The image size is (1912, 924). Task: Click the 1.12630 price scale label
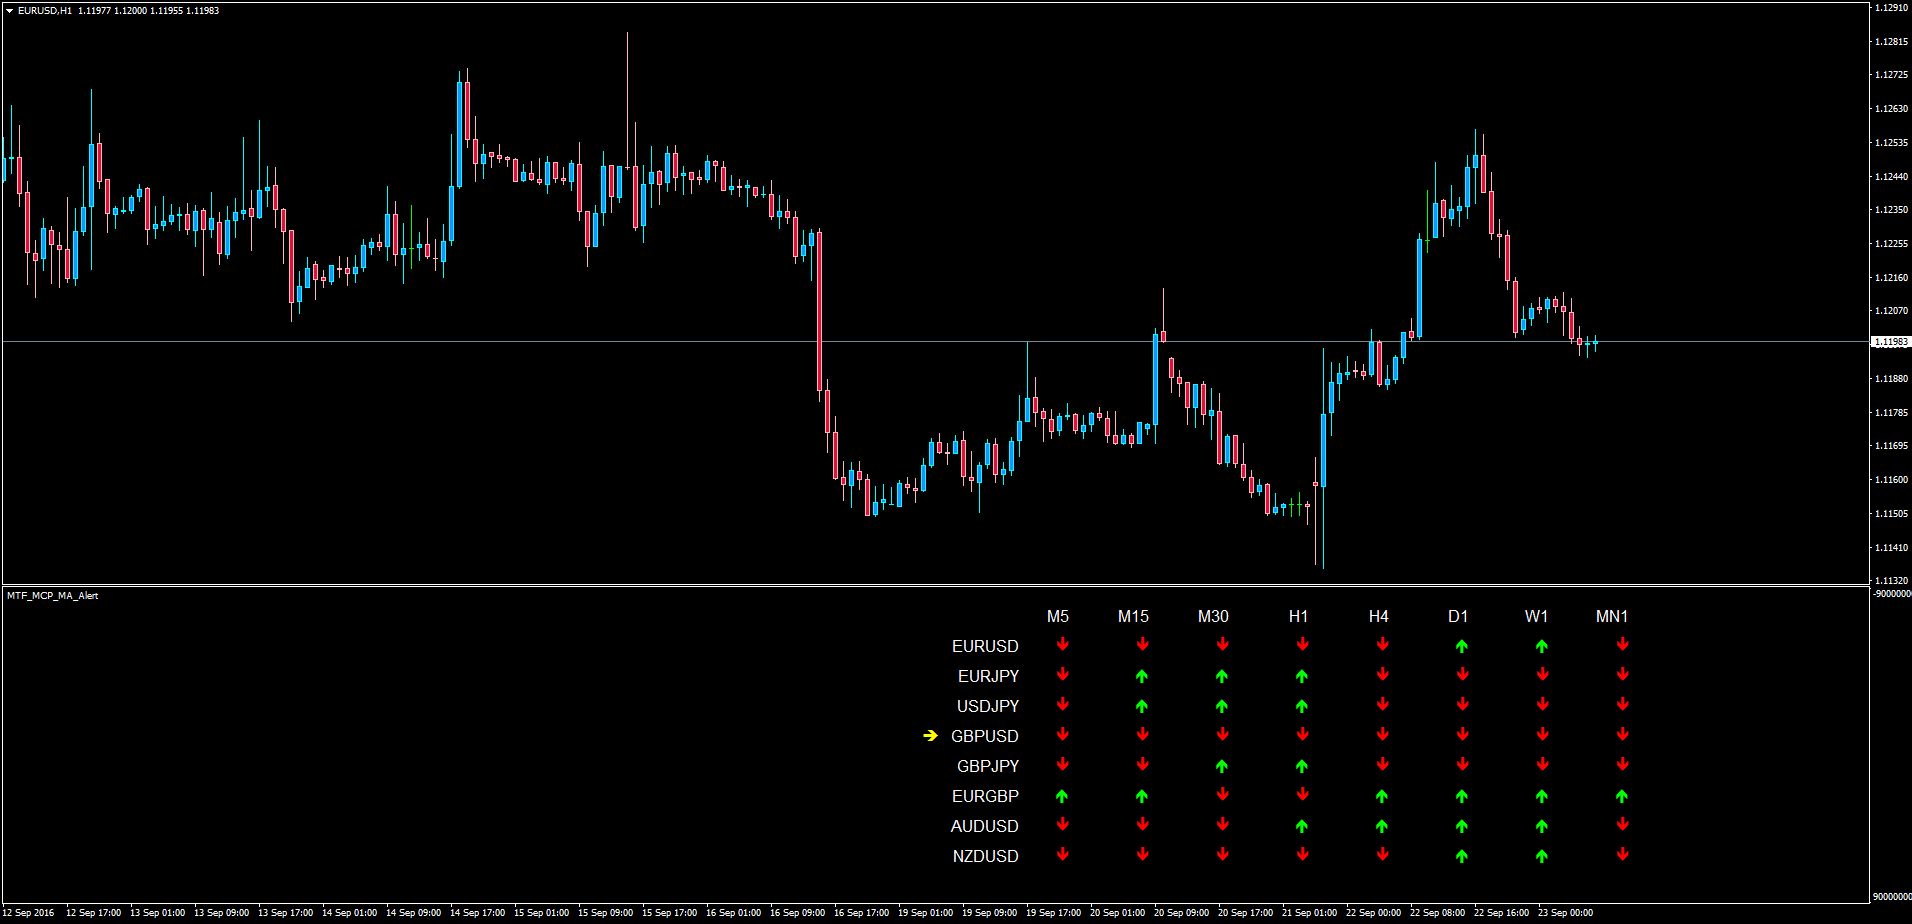pyautogui.click(x=1891, y=109)
